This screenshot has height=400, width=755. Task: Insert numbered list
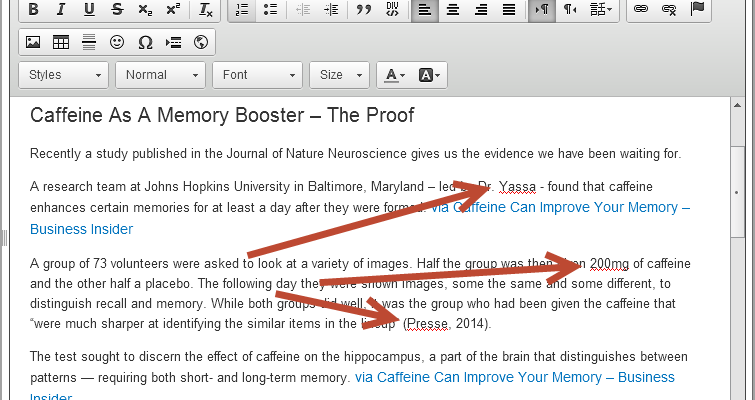coord(242,9)
